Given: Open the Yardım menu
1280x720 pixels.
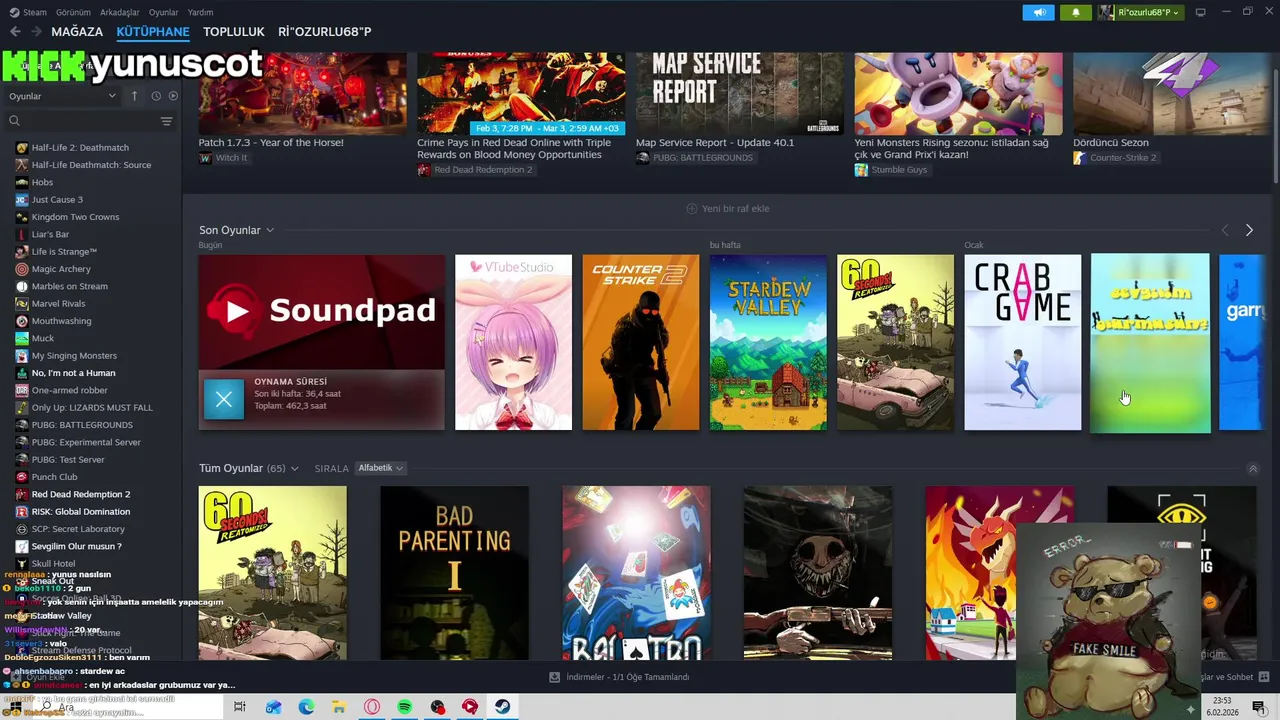Looking at the screenshot, I should pos(200,12).
